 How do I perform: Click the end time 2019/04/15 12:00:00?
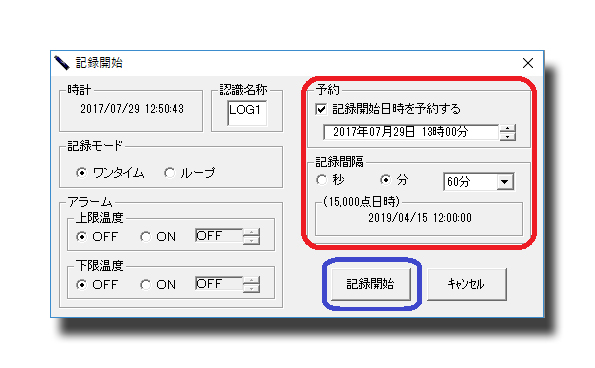[420, 218]
